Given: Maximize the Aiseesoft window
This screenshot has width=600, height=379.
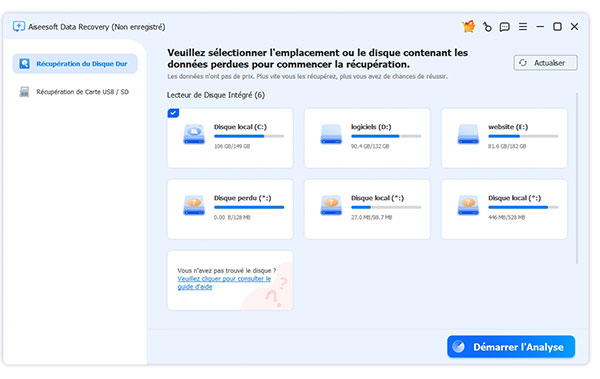Looking at the screenshot, I should pos(558,26).
